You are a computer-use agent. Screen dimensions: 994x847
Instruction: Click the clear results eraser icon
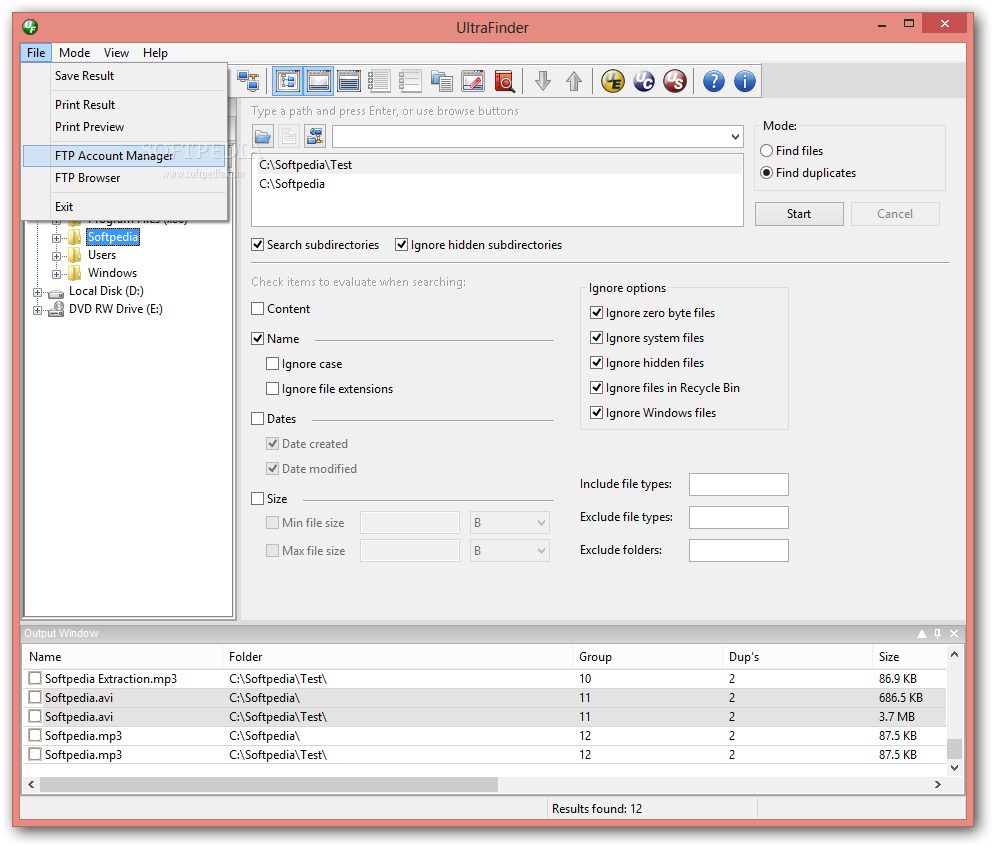(473, 81)
